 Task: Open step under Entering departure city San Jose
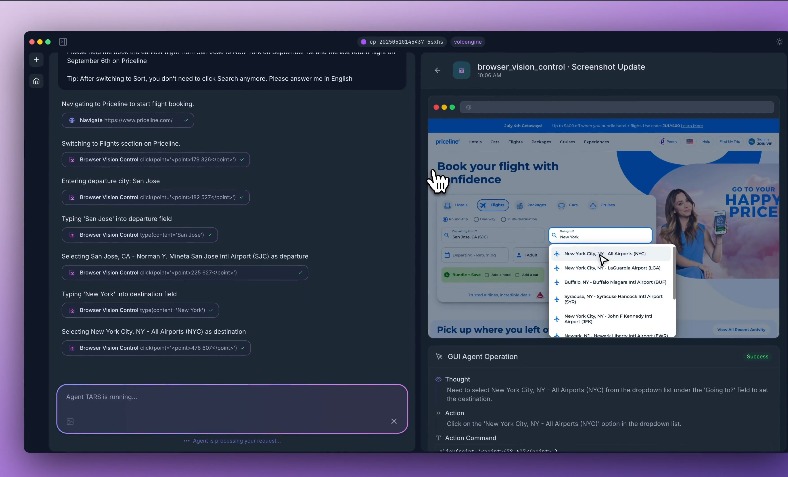(155, 197)
